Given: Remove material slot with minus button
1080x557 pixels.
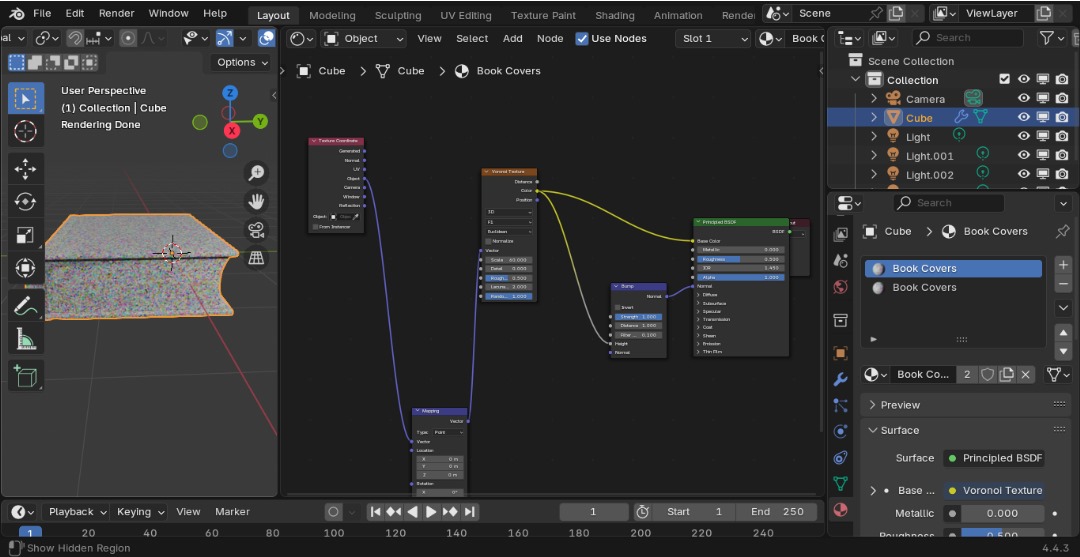Looking at the screenshot, I should point(1063,284).
